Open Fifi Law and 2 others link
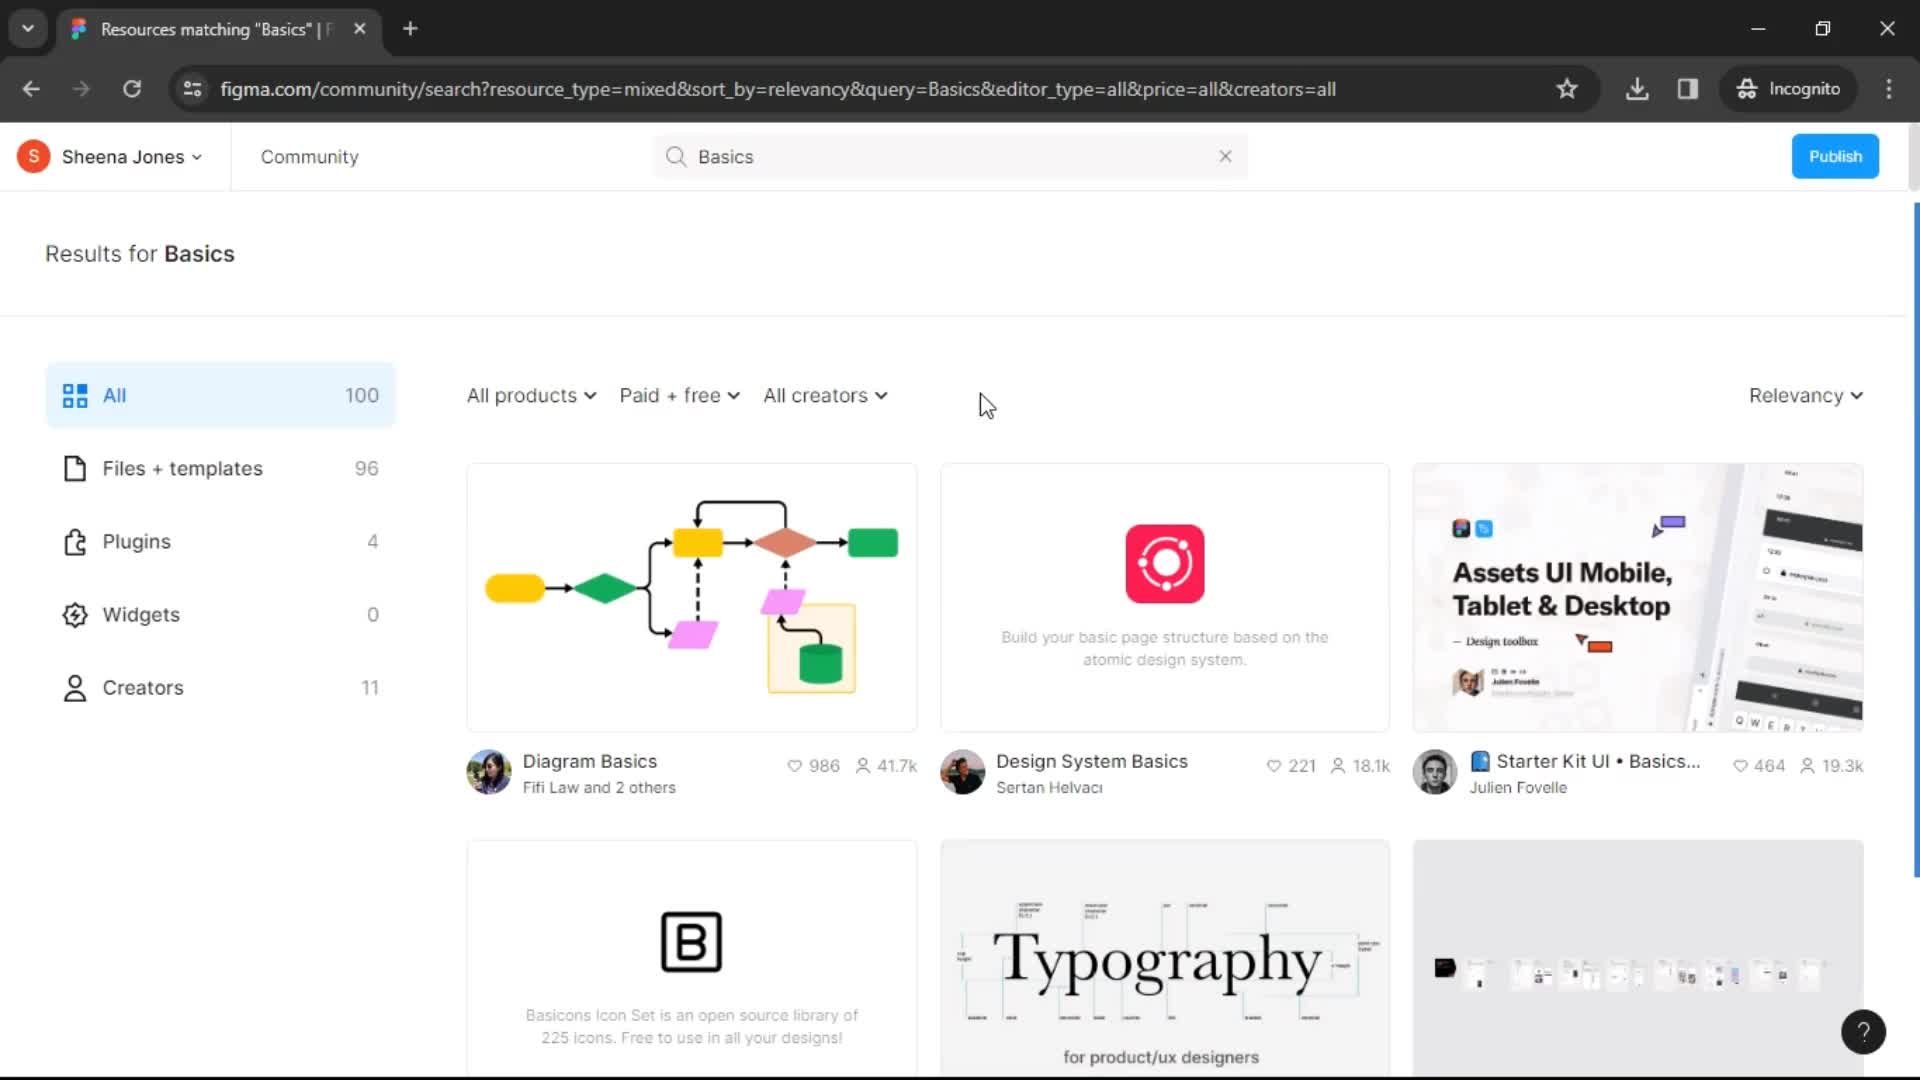The width and height of the screenshot is (1920, 1080). point(598,788)
